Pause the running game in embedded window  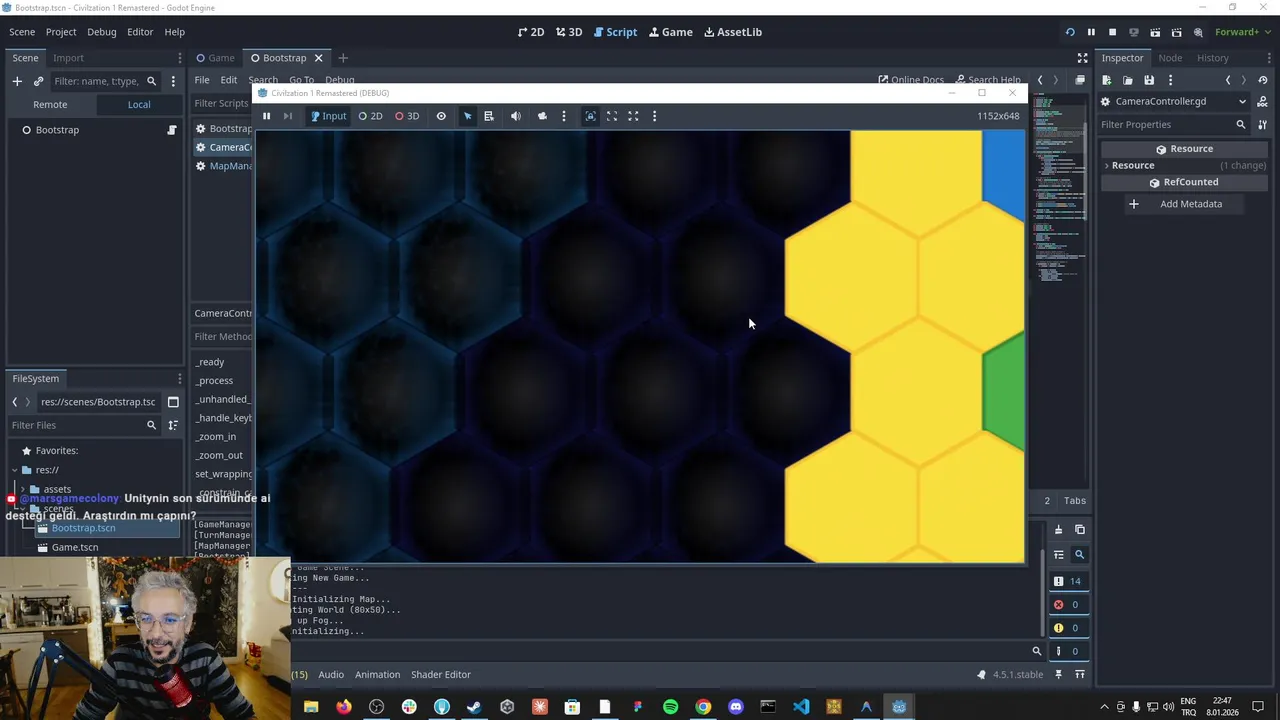coord(266,116)
